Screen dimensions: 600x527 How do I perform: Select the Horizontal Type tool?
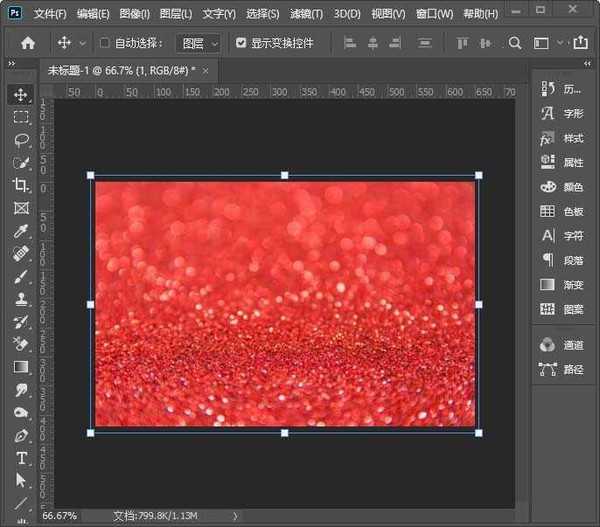coord(21,458)
